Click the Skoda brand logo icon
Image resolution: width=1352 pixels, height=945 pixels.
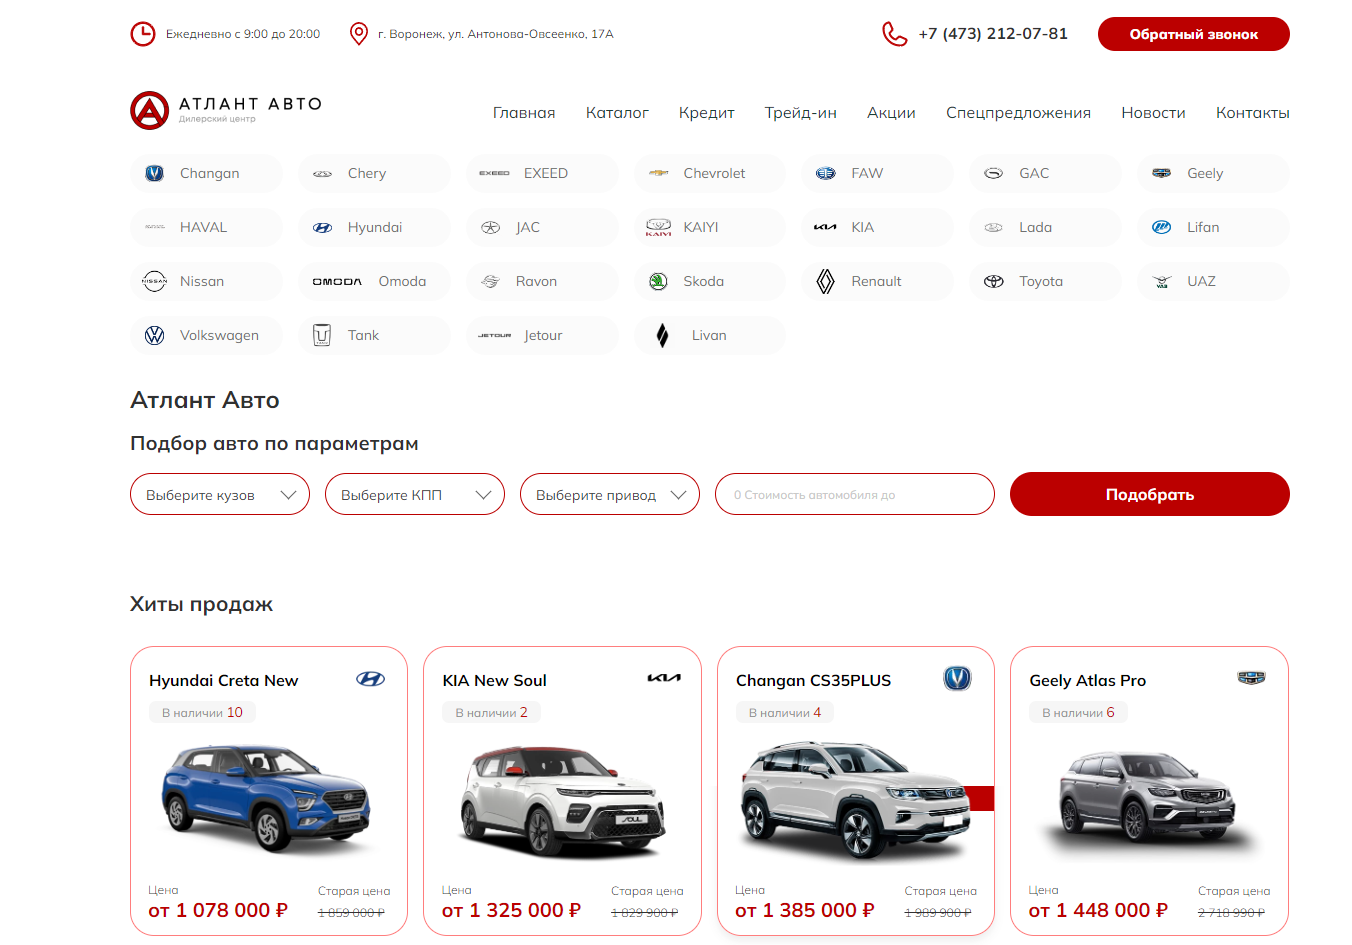pos(658,281)
